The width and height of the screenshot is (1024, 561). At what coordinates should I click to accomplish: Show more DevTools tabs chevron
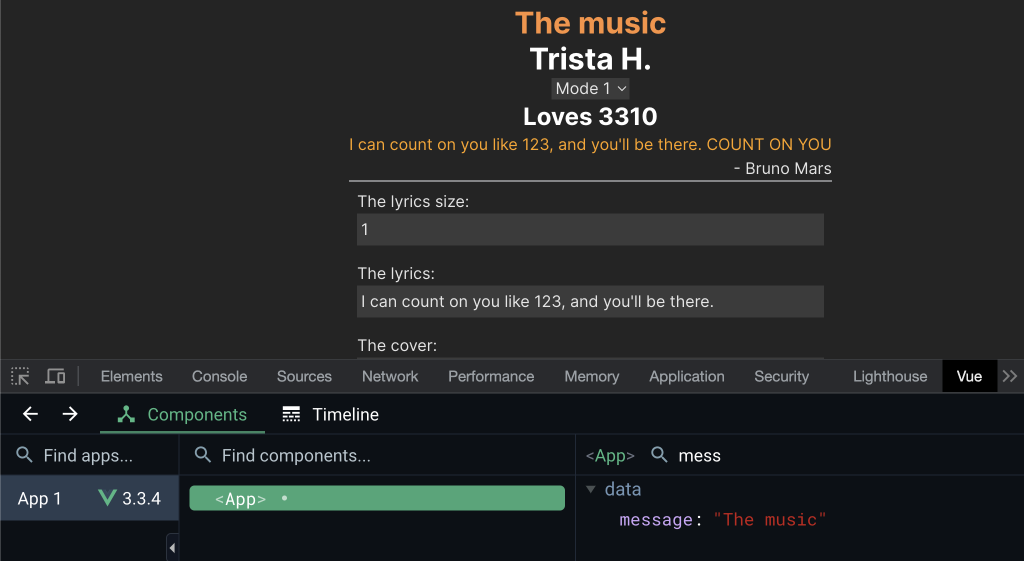coord(1010,376)
